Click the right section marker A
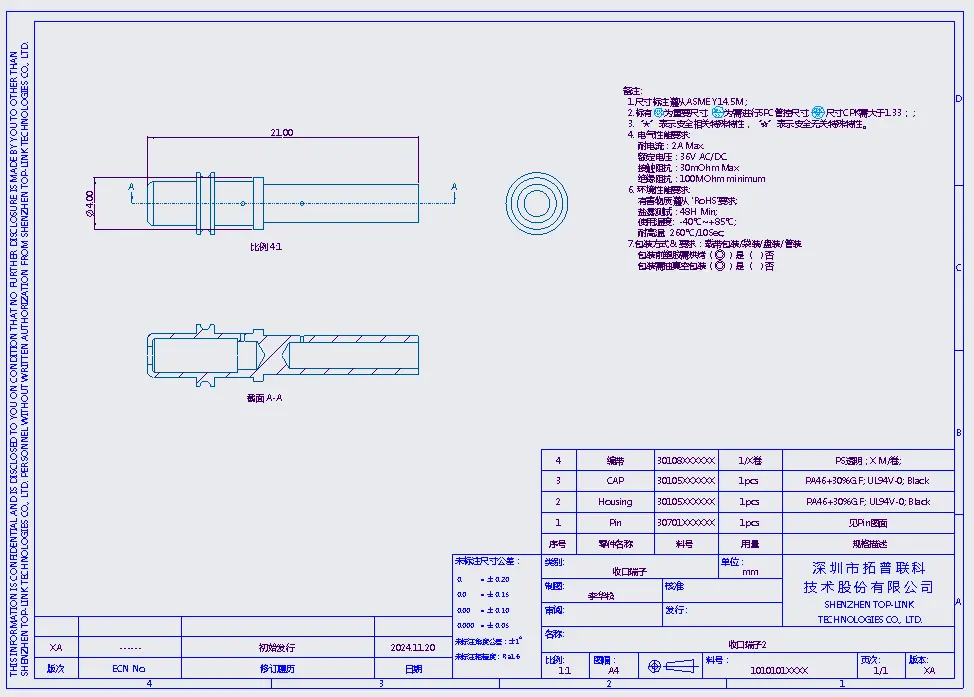974x697 pixels. (454, 187)
